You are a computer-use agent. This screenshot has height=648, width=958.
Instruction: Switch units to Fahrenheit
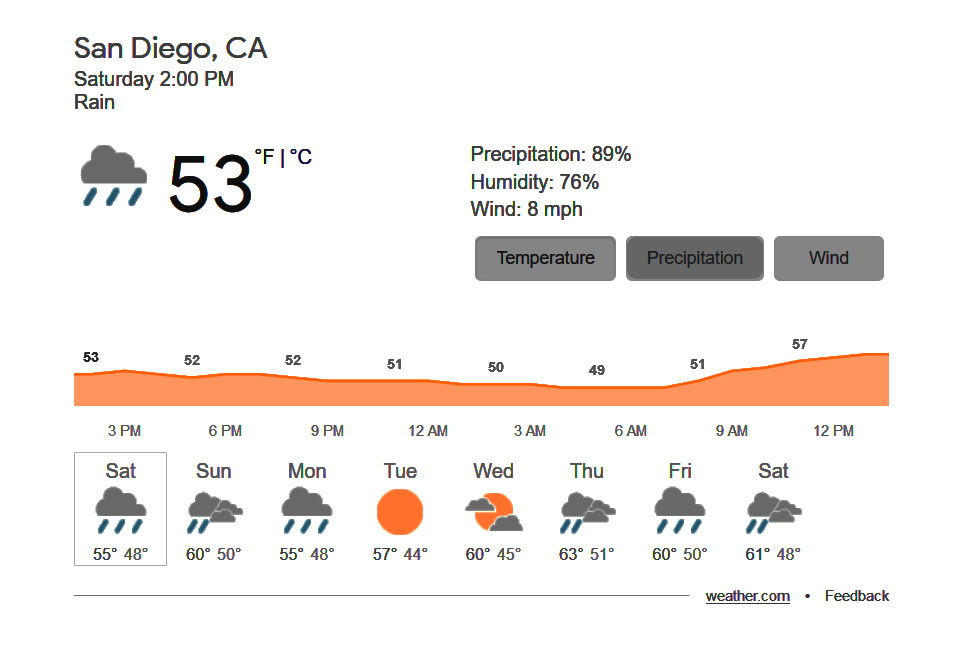264,157
